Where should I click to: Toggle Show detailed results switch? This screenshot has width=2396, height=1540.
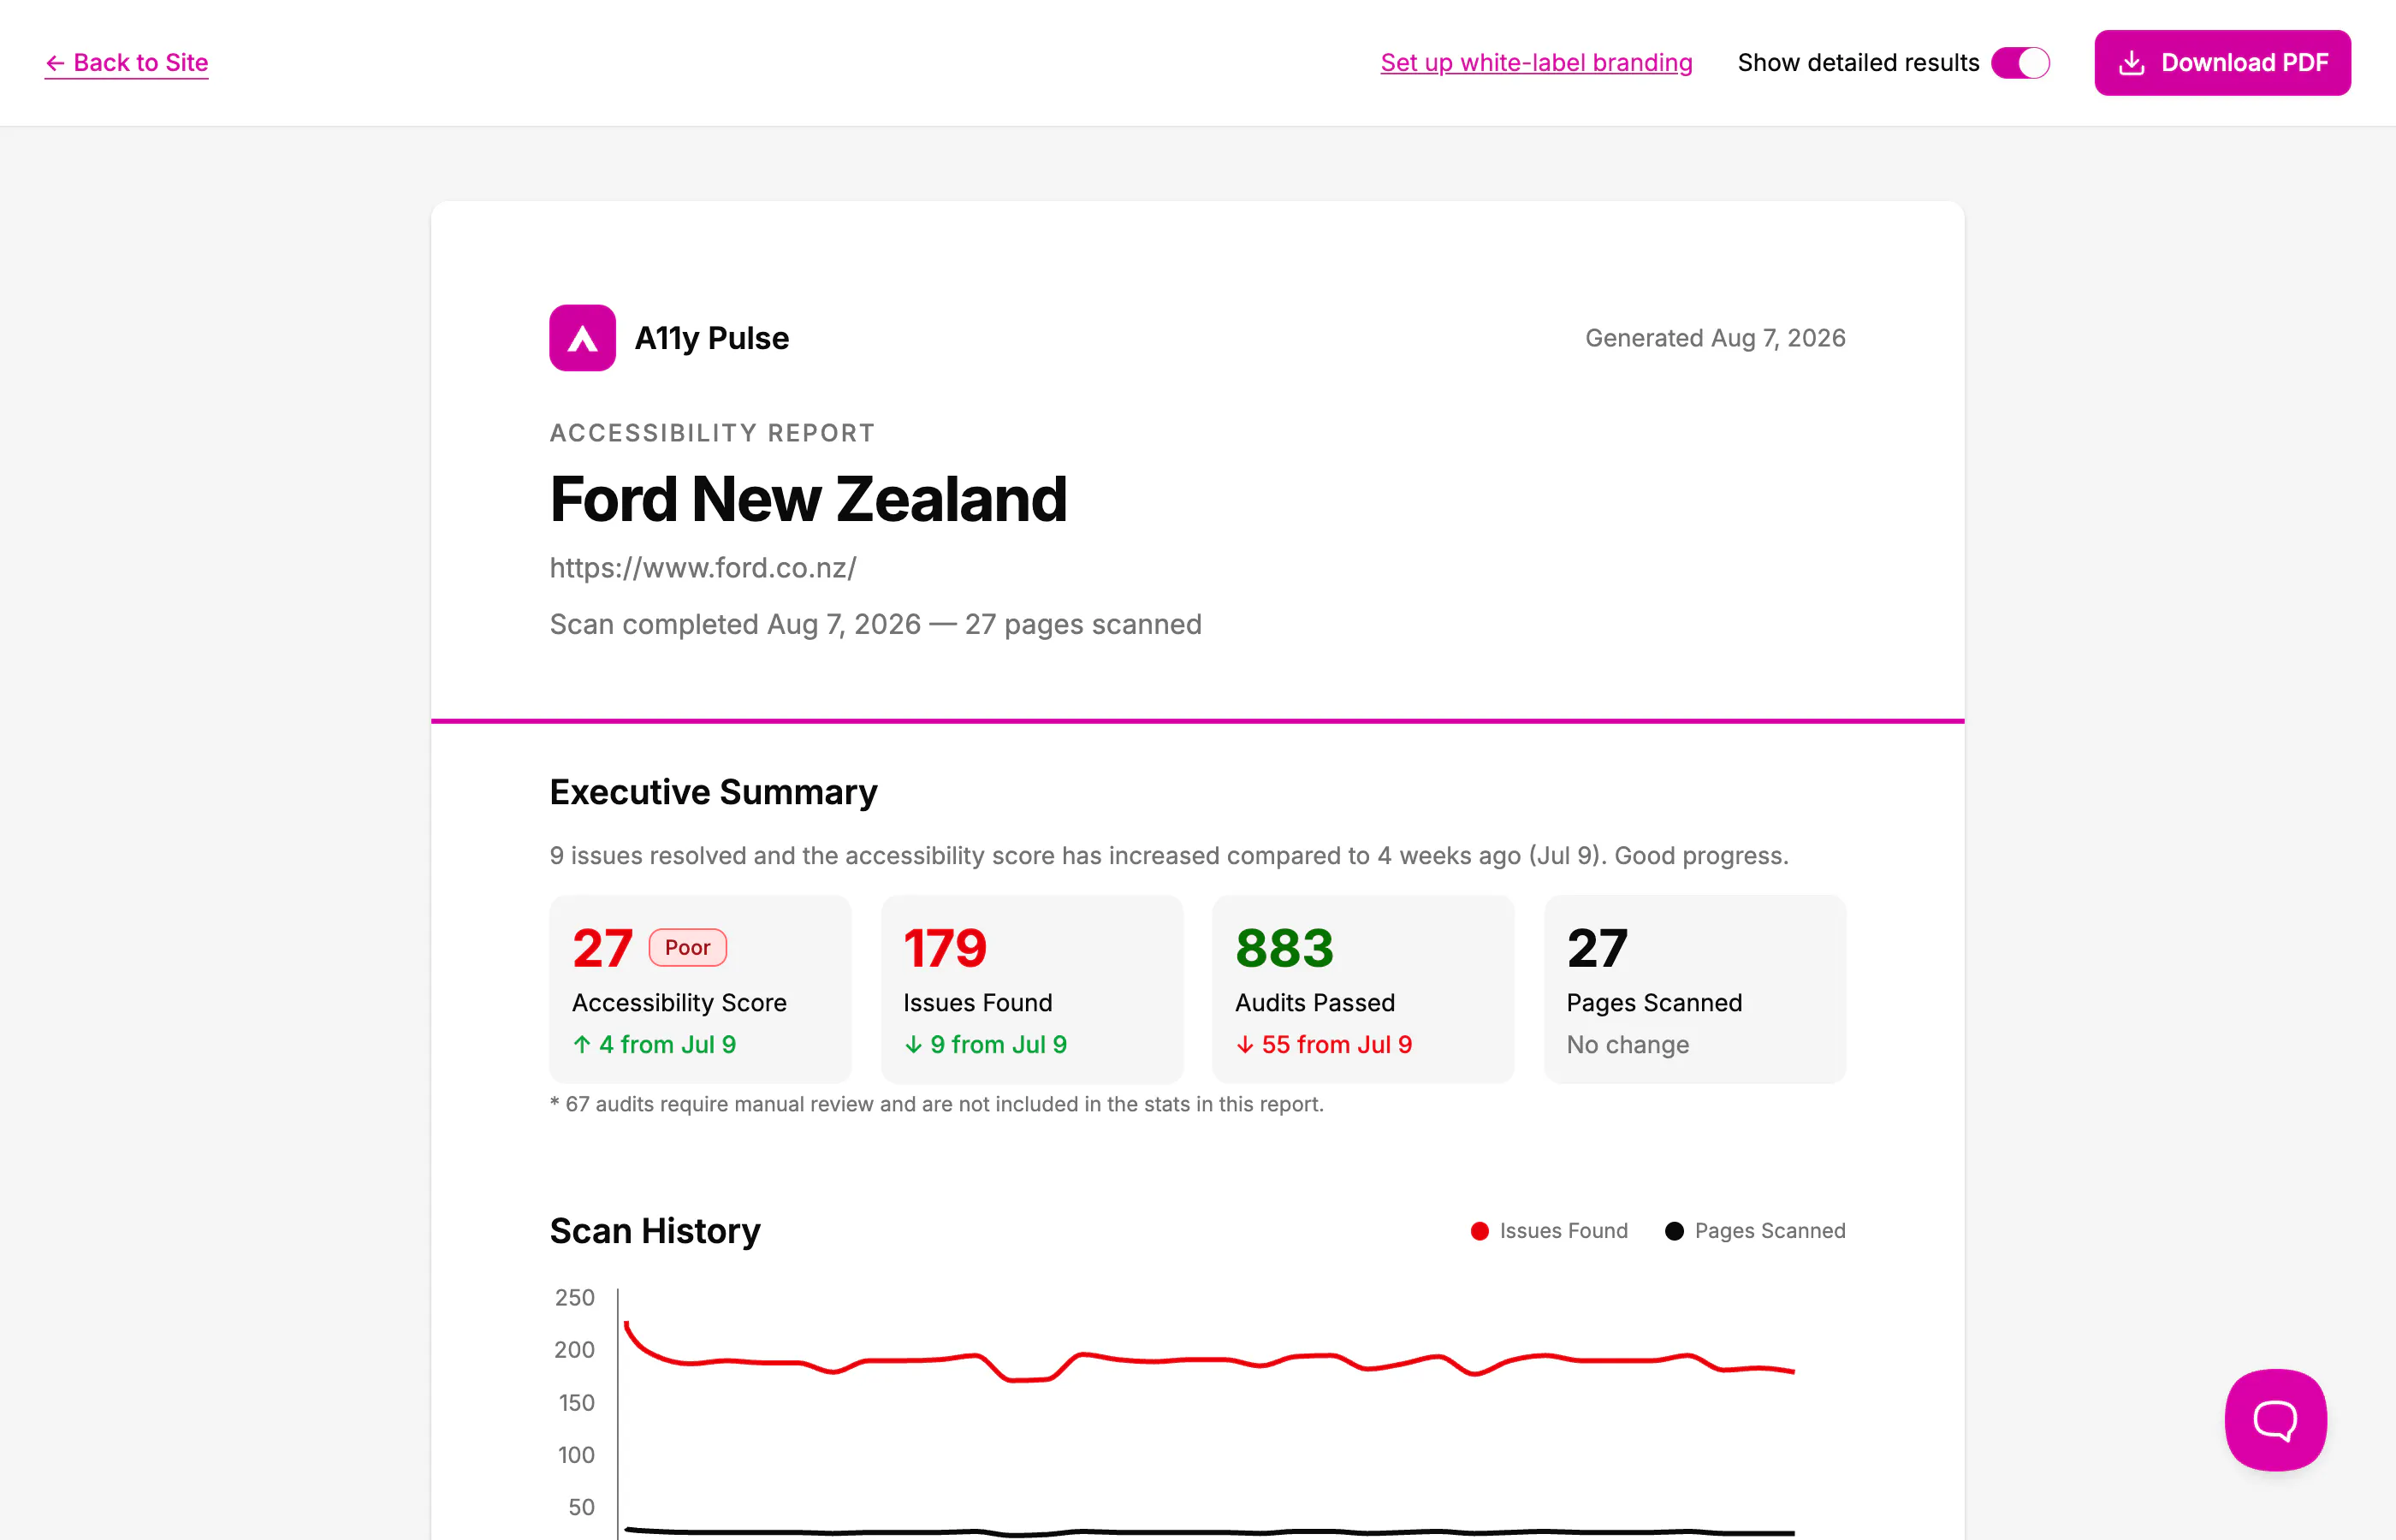pyautogui.click(x=2020, y=63)
